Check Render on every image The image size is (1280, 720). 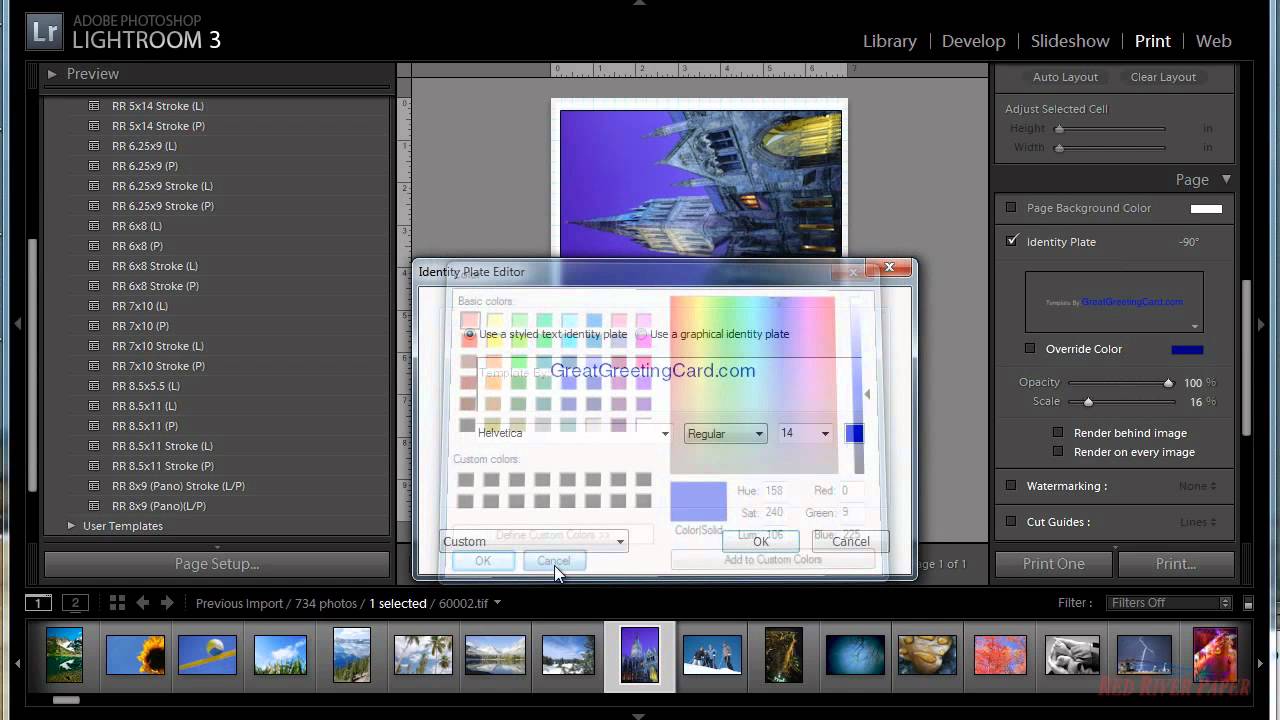coord(1058,451)
